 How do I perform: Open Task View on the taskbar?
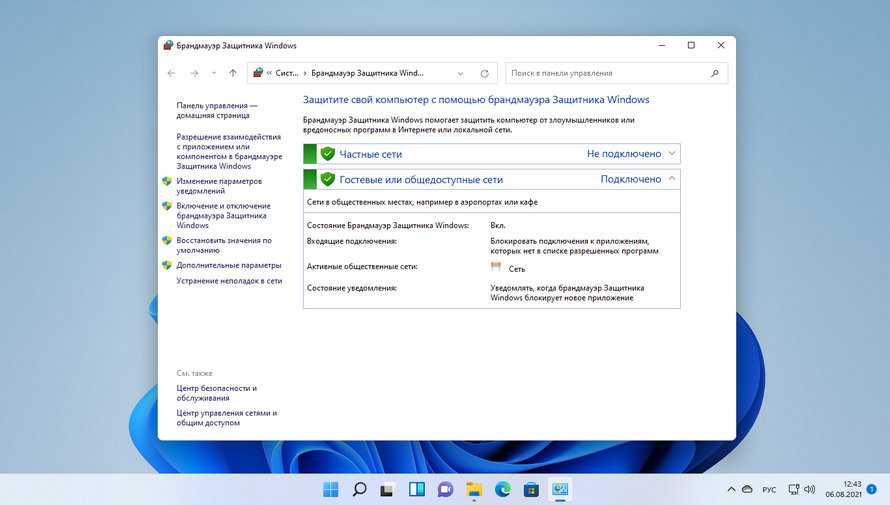(x=388, y=489)
